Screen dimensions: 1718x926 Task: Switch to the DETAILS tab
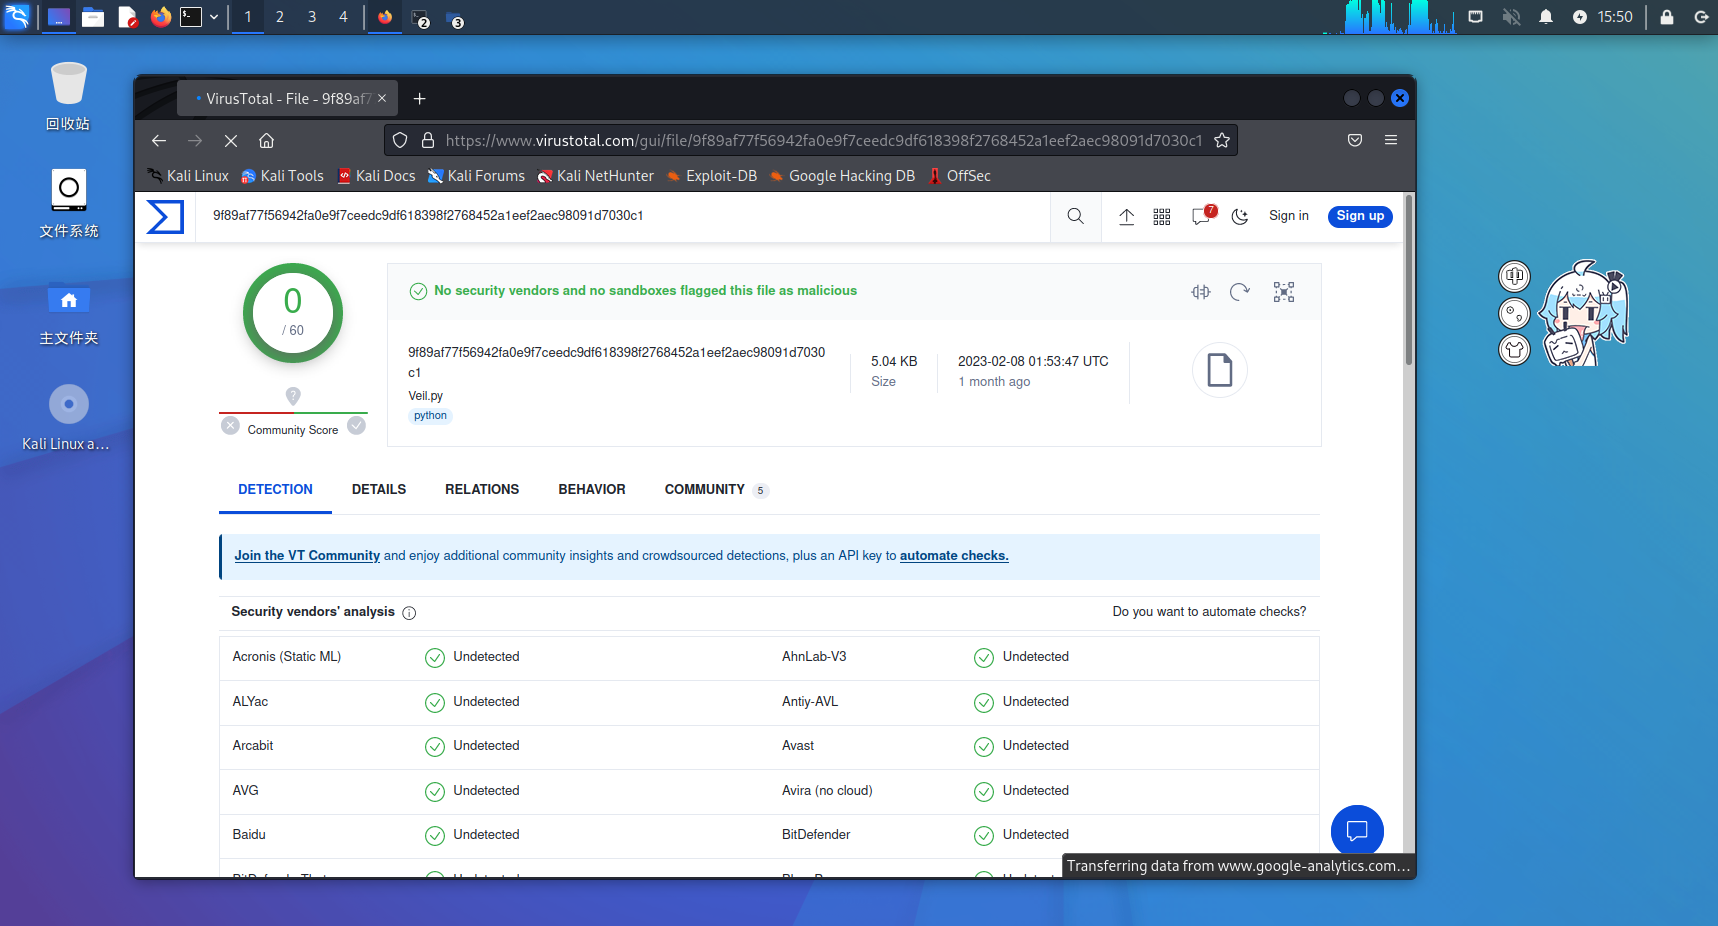[379, 490]
